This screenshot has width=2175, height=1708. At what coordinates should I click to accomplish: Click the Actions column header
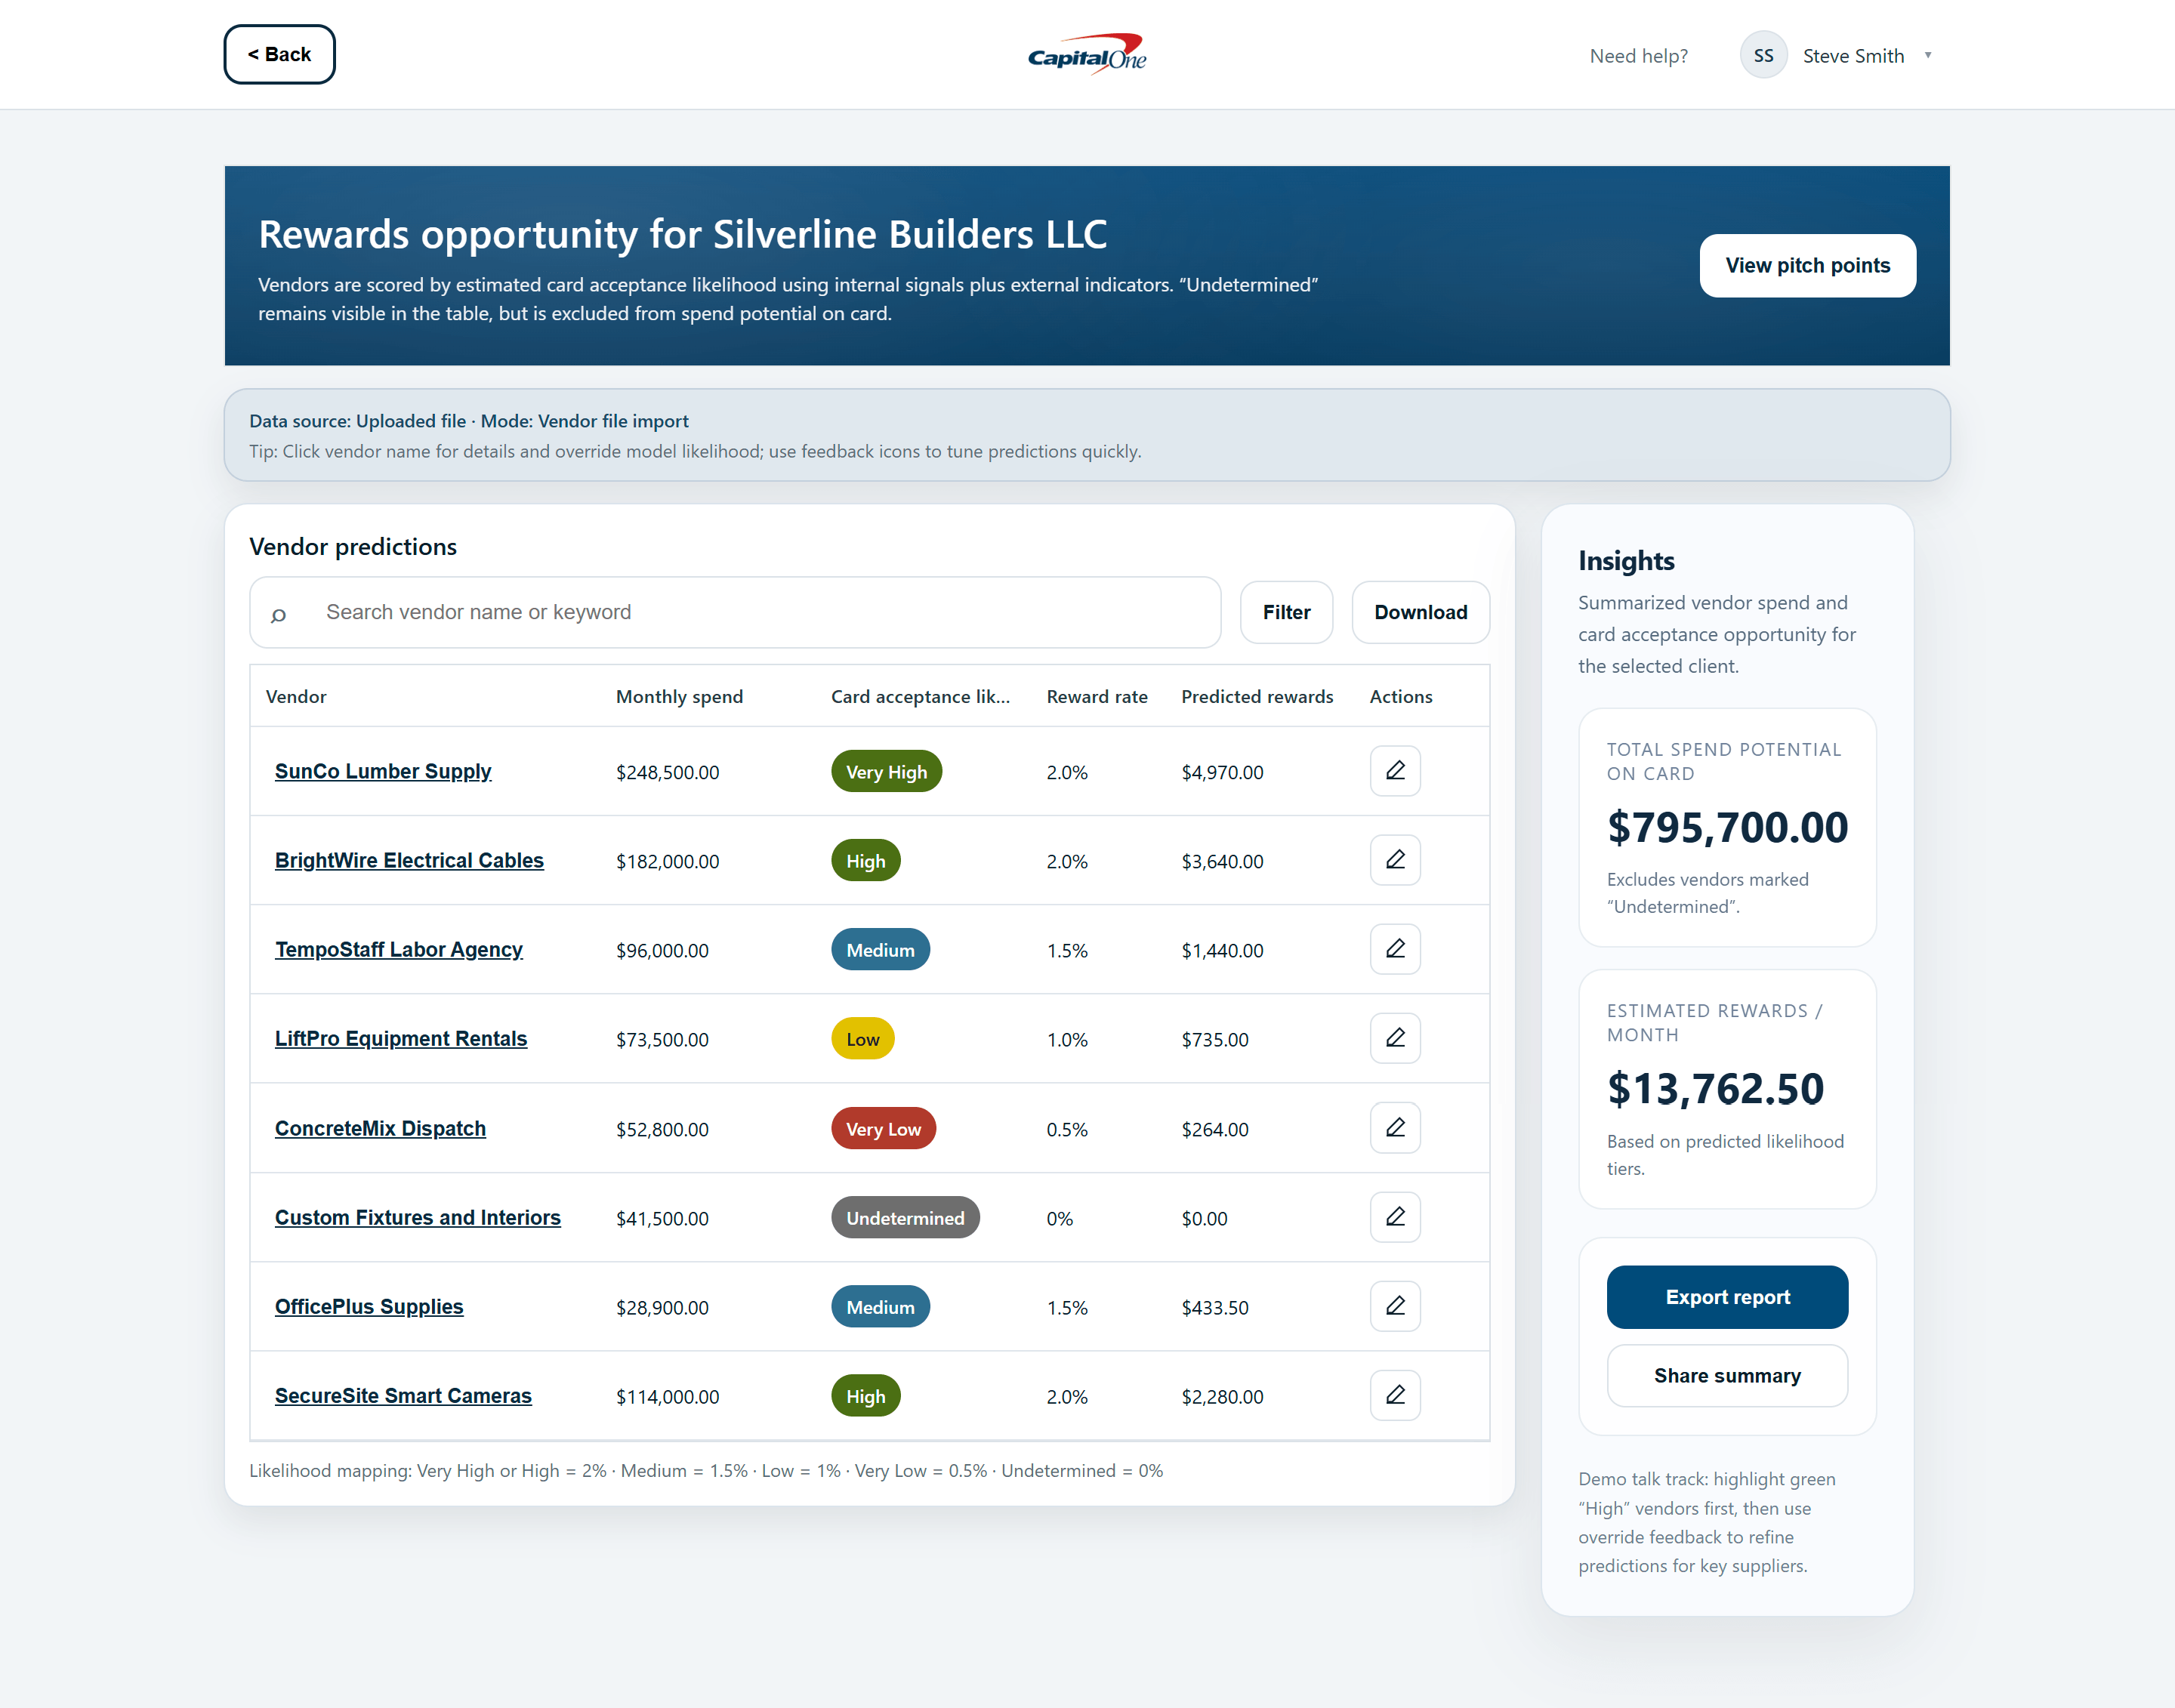1400,696
